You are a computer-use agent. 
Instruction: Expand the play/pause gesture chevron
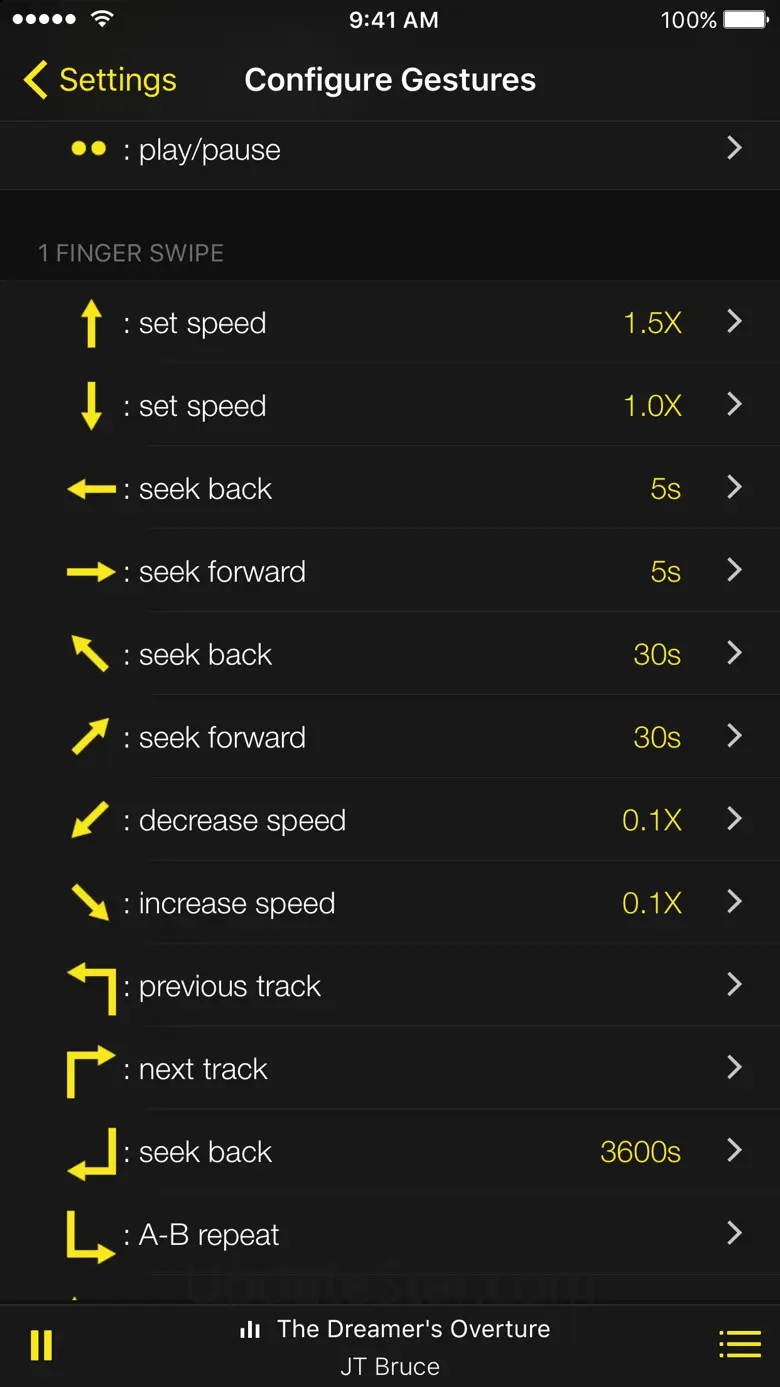tap(734, 149)
